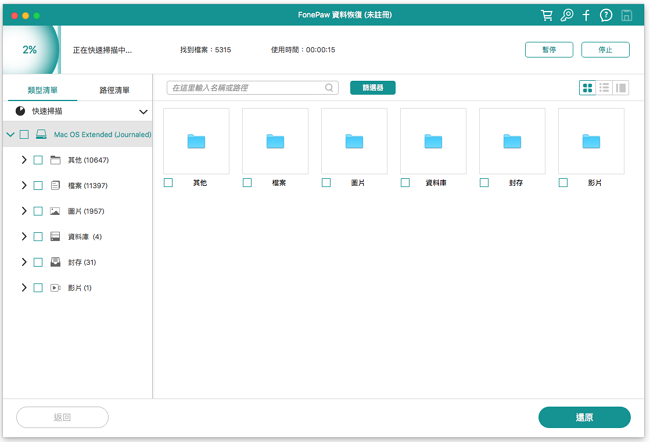This screenshot has width=650, height=442.
Task: Tick checkbox under 資料庫 folder thumbnail
Action: [405, 182]
